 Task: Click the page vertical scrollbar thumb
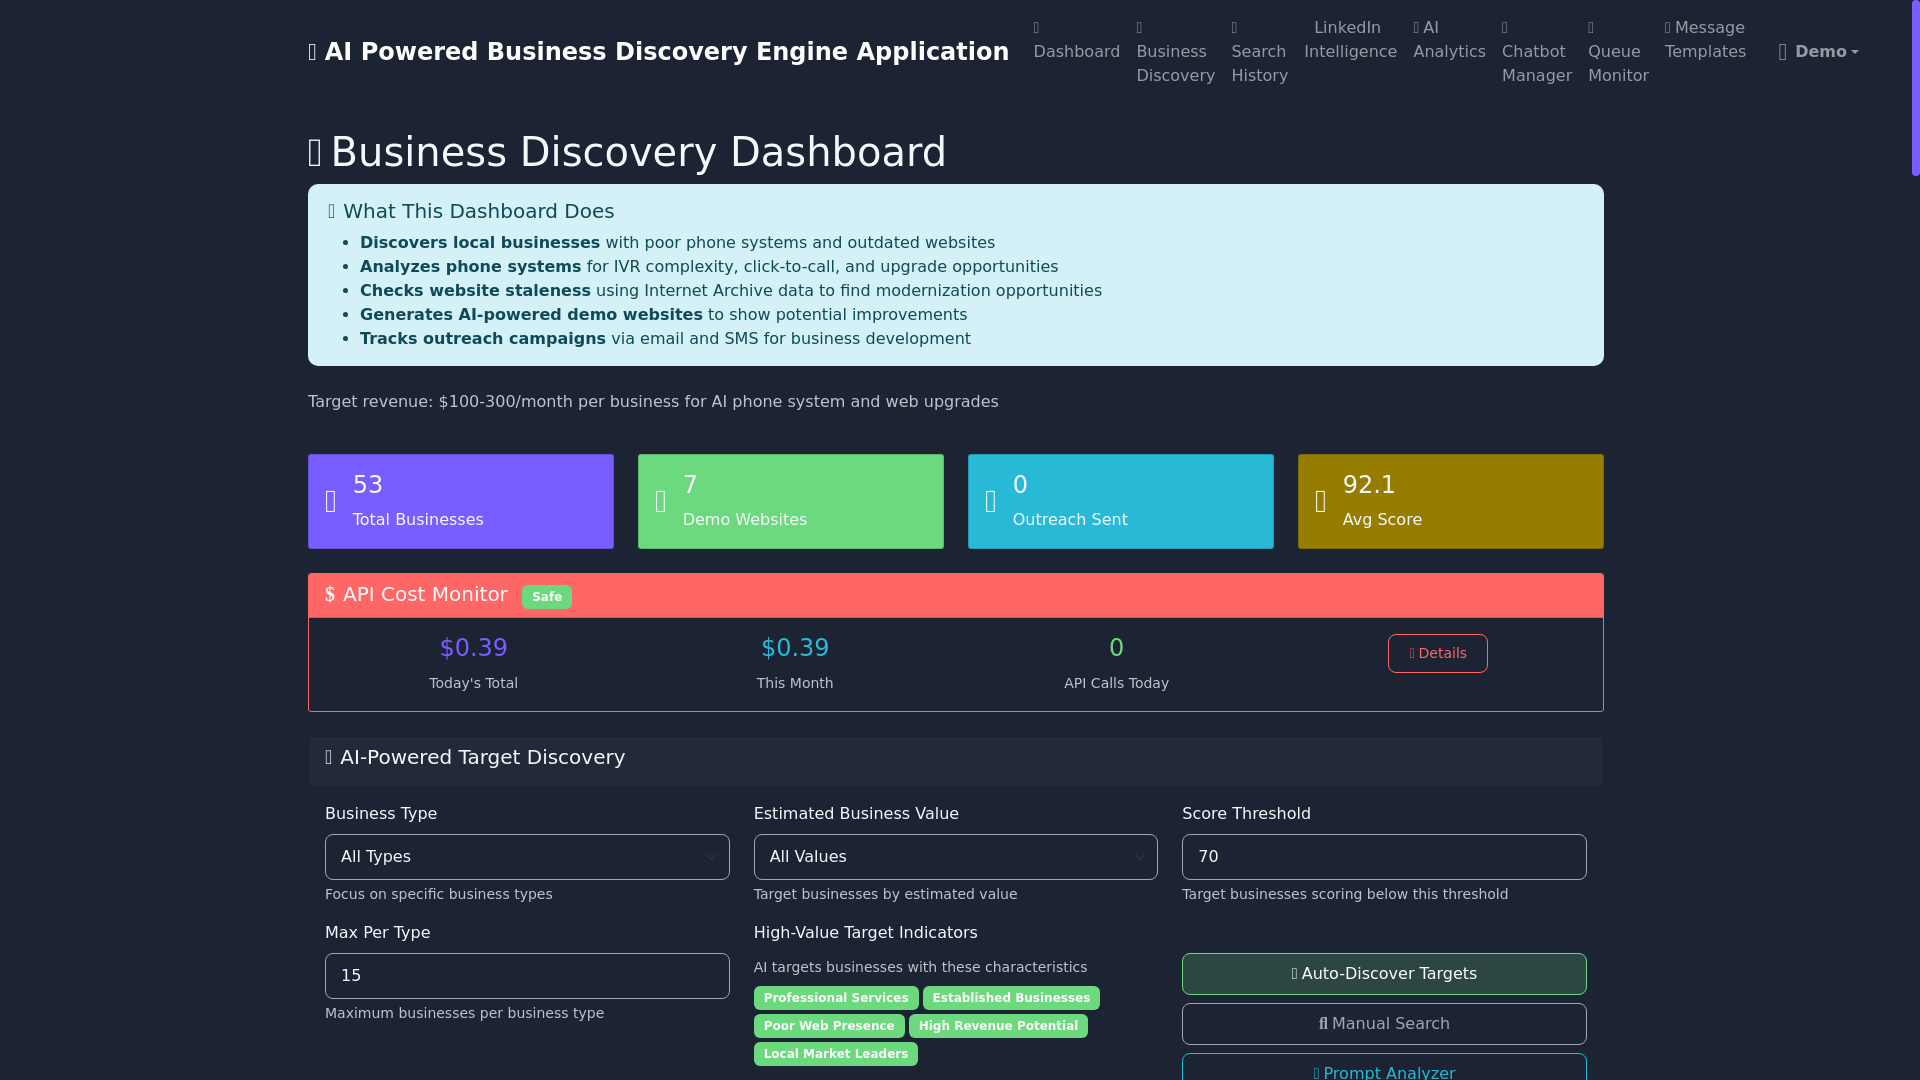pos(1915,88)
